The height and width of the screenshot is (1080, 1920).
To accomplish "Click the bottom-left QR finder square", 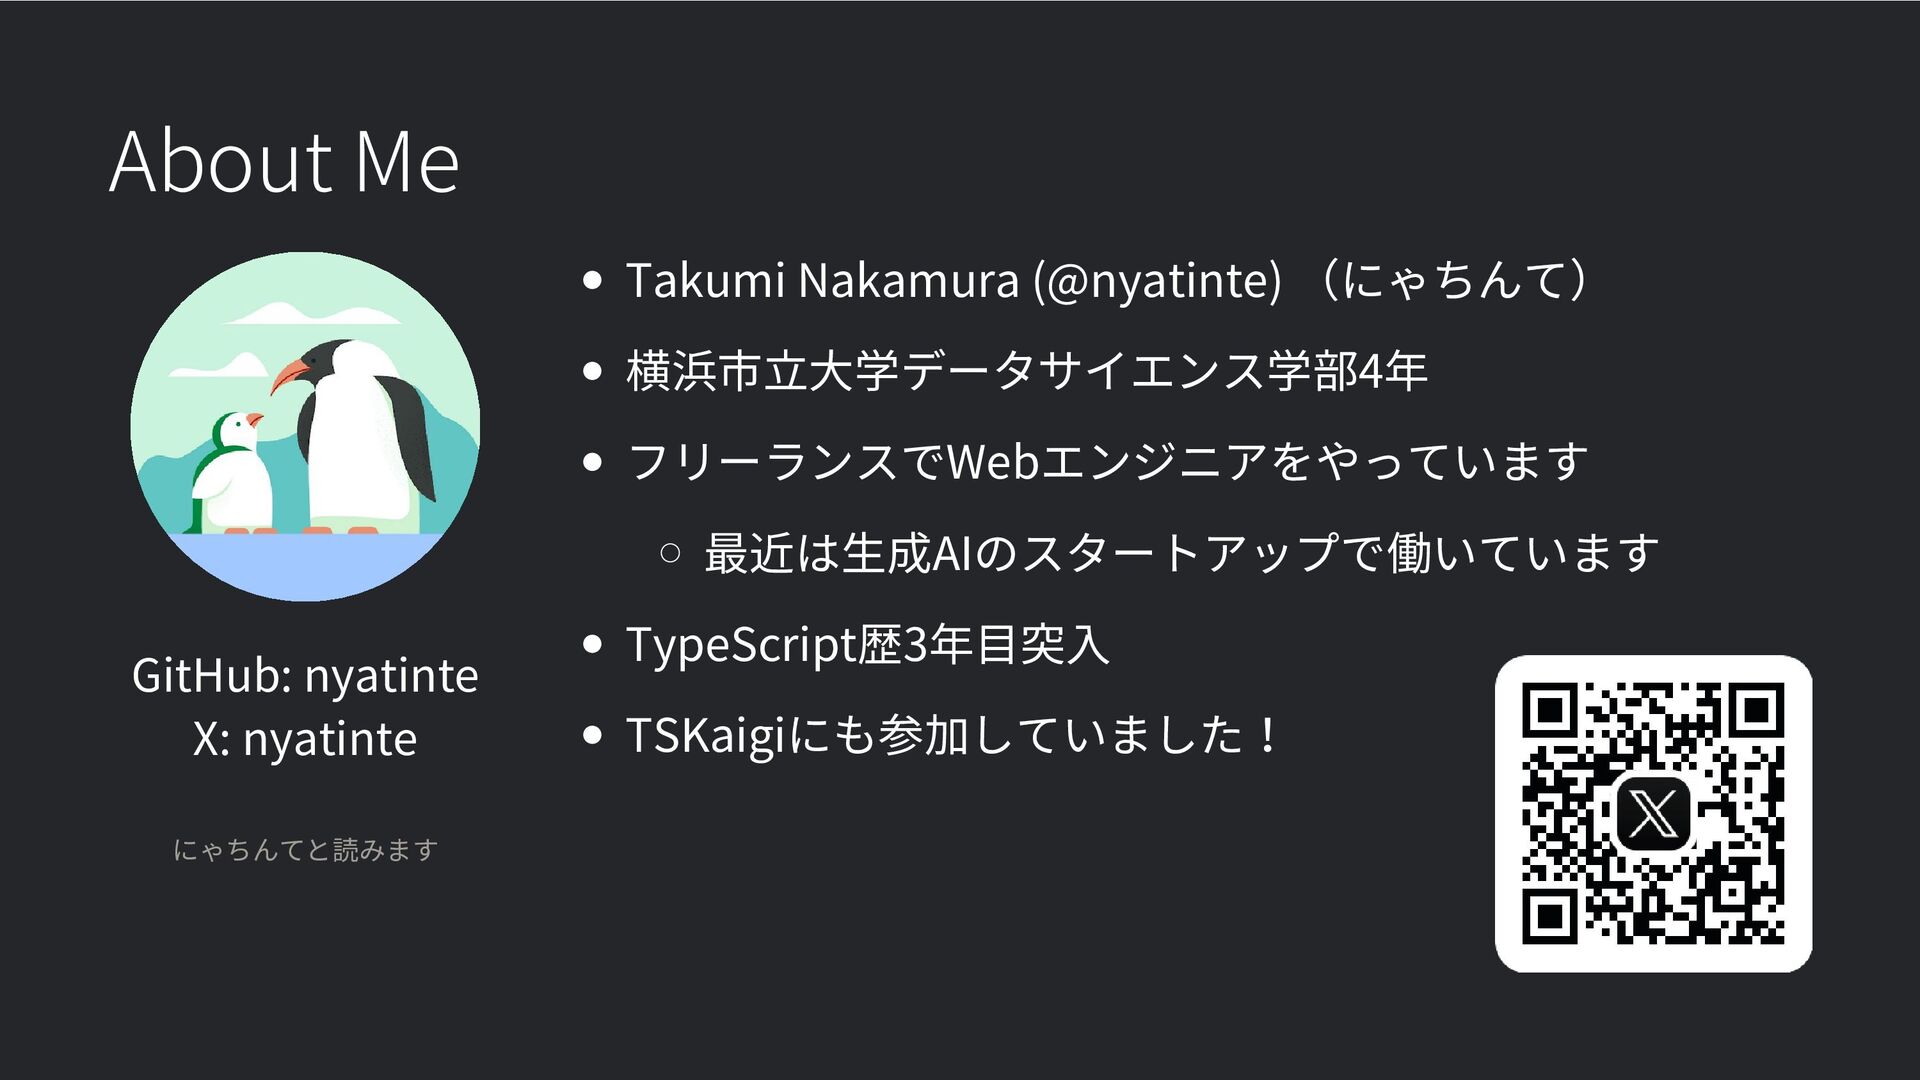I will click(x=1550, y=916).
